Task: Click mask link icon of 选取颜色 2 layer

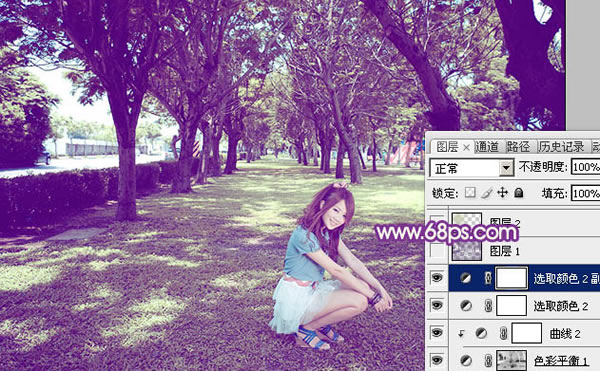Action: point(488,306)
